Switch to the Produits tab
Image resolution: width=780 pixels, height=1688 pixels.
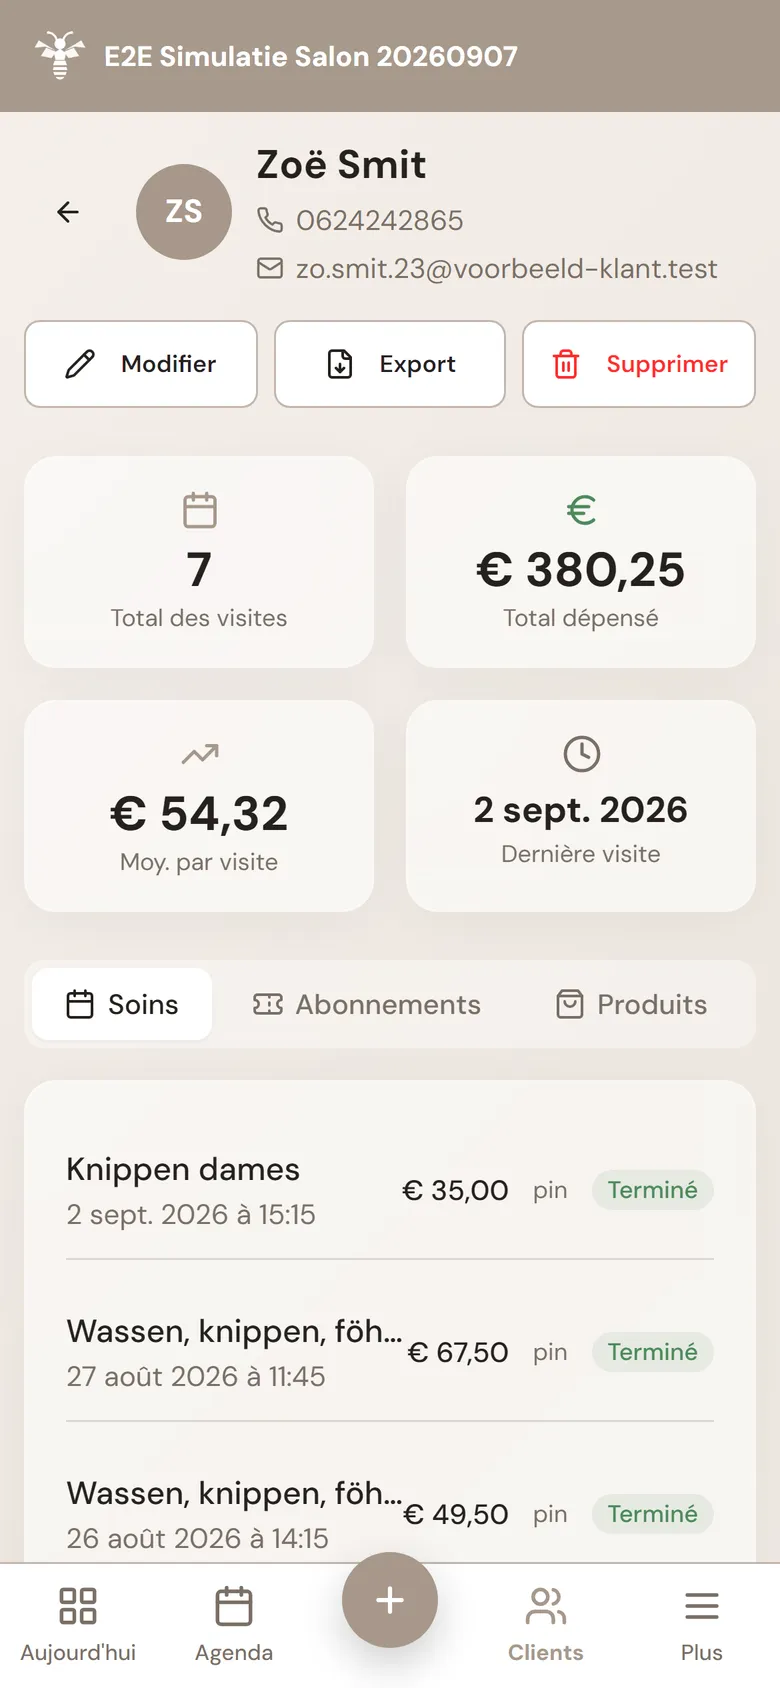(x=632, y=1004)
